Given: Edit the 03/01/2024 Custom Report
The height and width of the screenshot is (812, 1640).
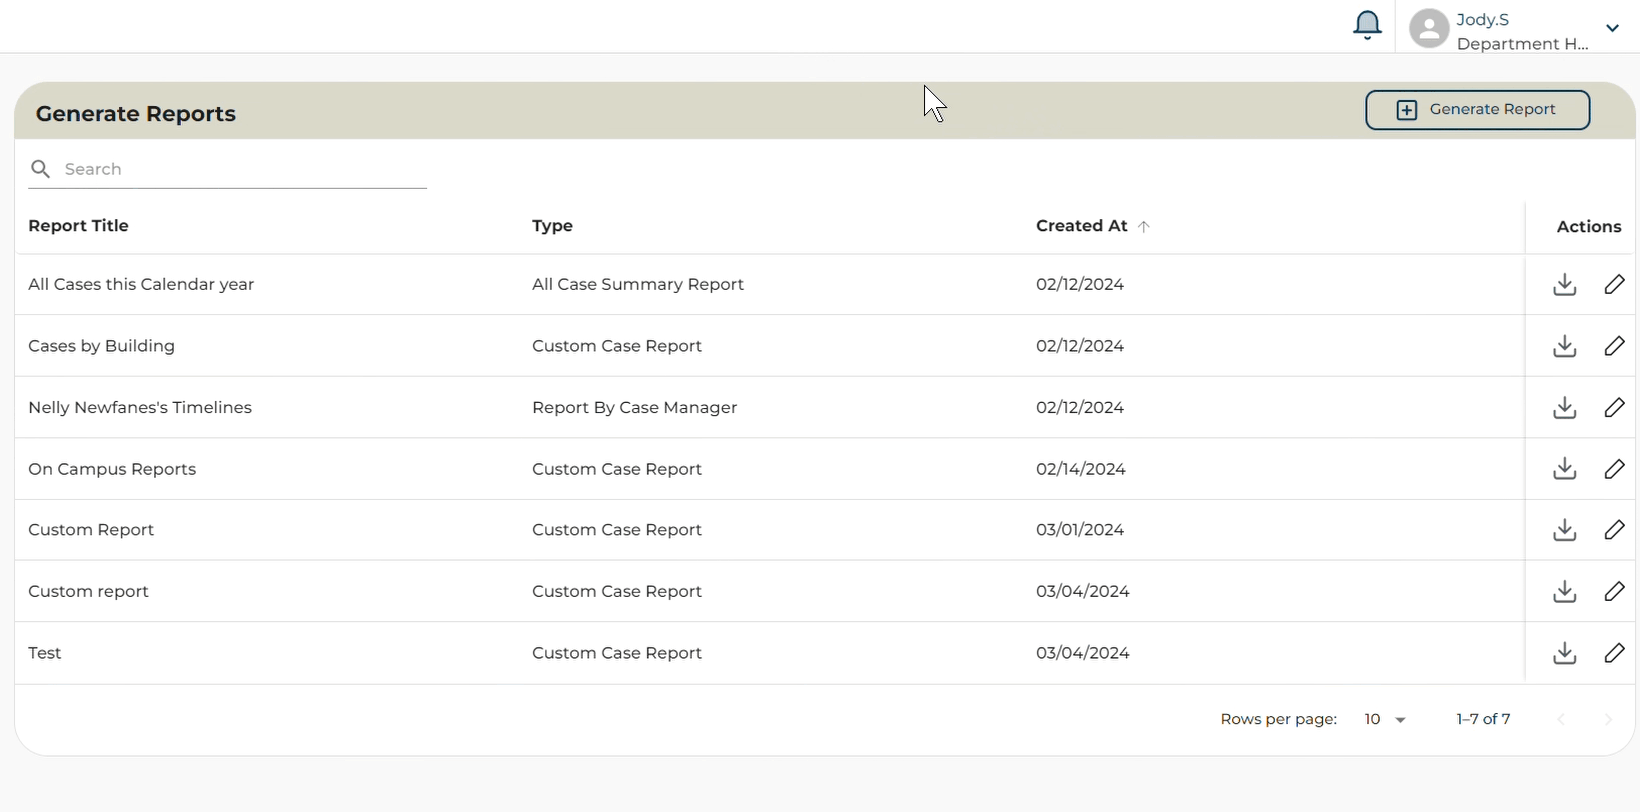Looking at the screenshot, I should (x=1614, y=530).
